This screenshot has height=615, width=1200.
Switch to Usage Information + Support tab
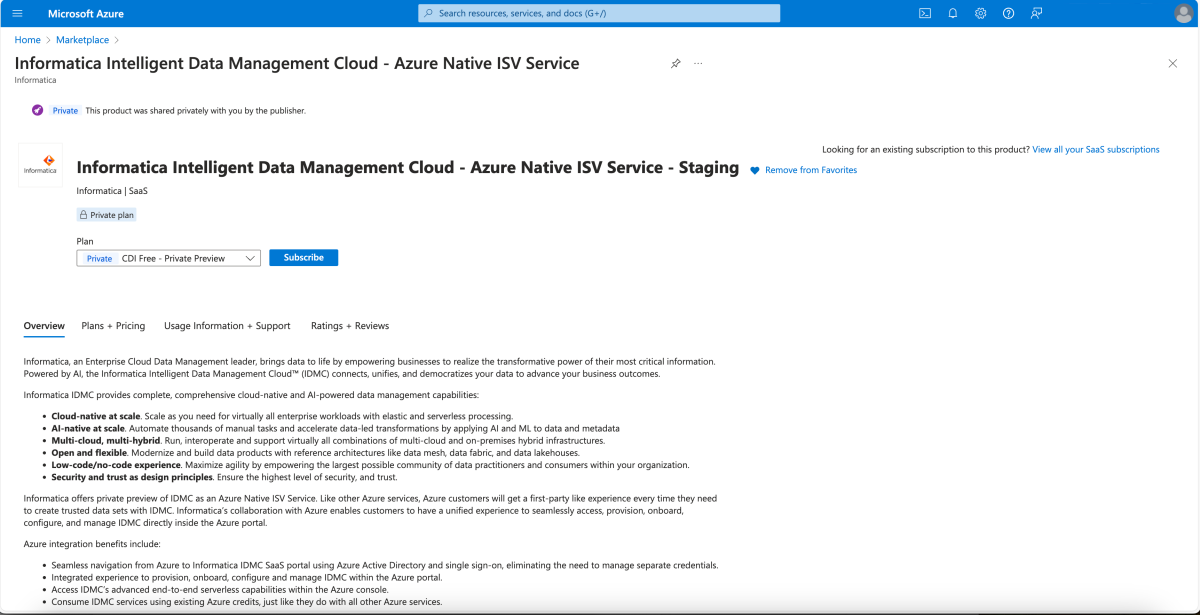pyautogui.click(x=227, y=326)
